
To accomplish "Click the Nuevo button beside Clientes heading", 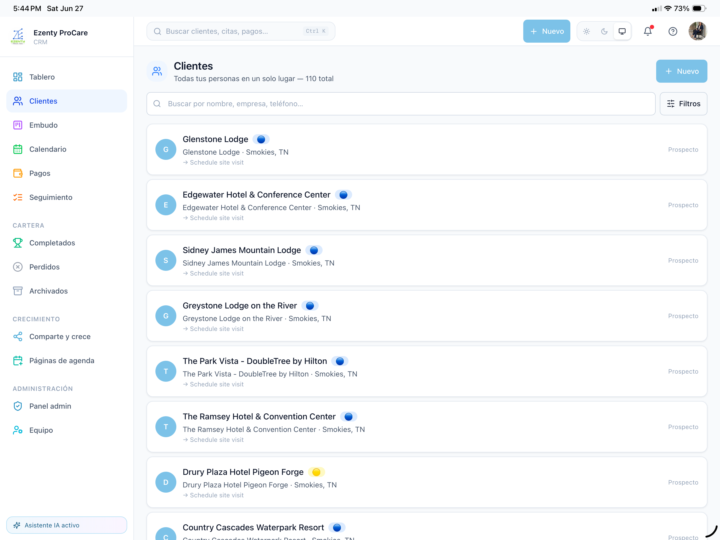I will 681,71.
